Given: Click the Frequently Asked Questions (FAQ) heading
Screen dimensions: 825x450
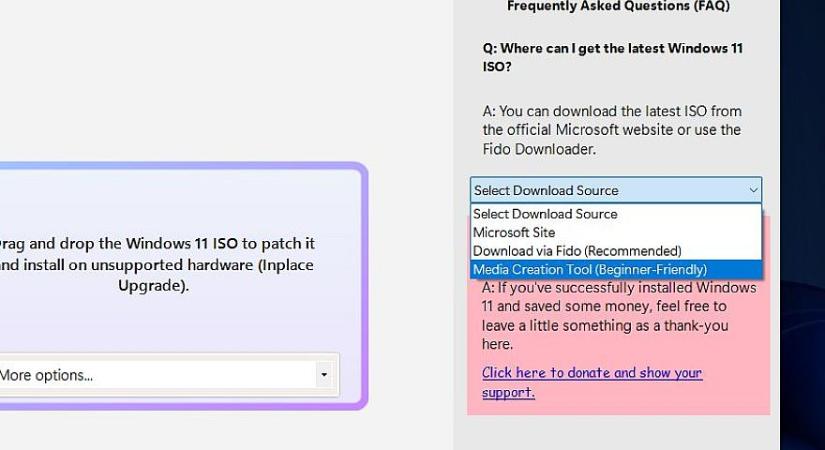Looking at the screenshot, I should pos(618,6).
